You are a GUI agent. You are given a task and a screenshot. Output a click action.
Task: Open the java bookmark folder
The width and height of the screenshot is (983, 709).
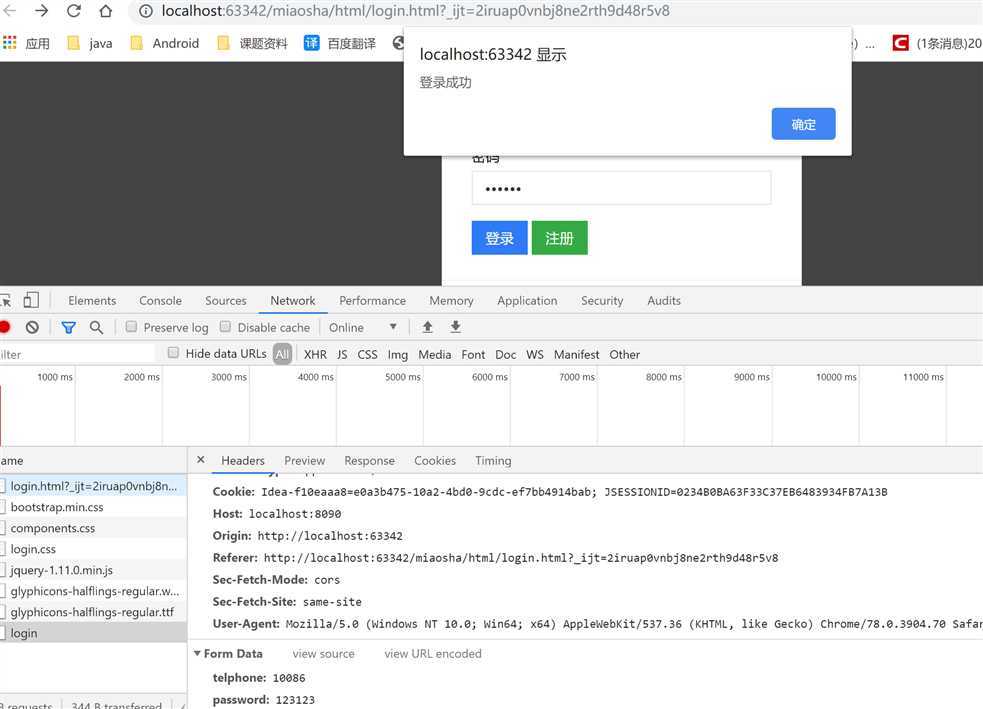pos(90,43)
